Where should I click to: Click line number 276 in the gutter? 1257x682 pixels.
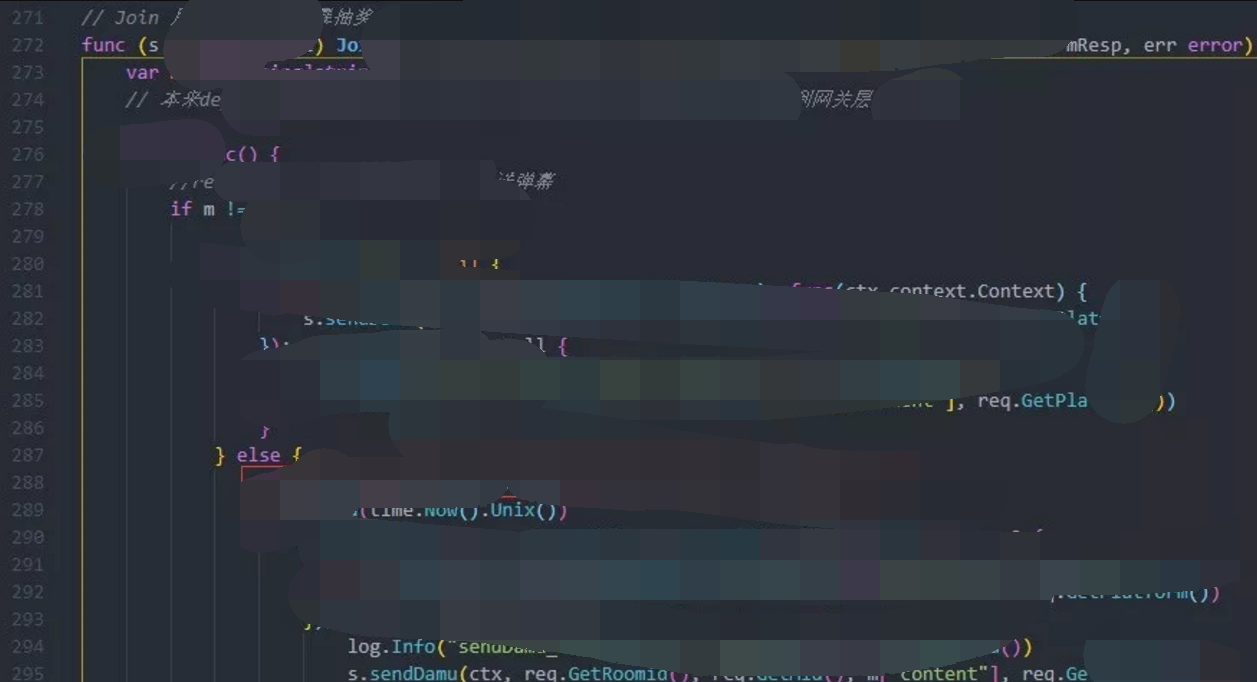[29, 154]
